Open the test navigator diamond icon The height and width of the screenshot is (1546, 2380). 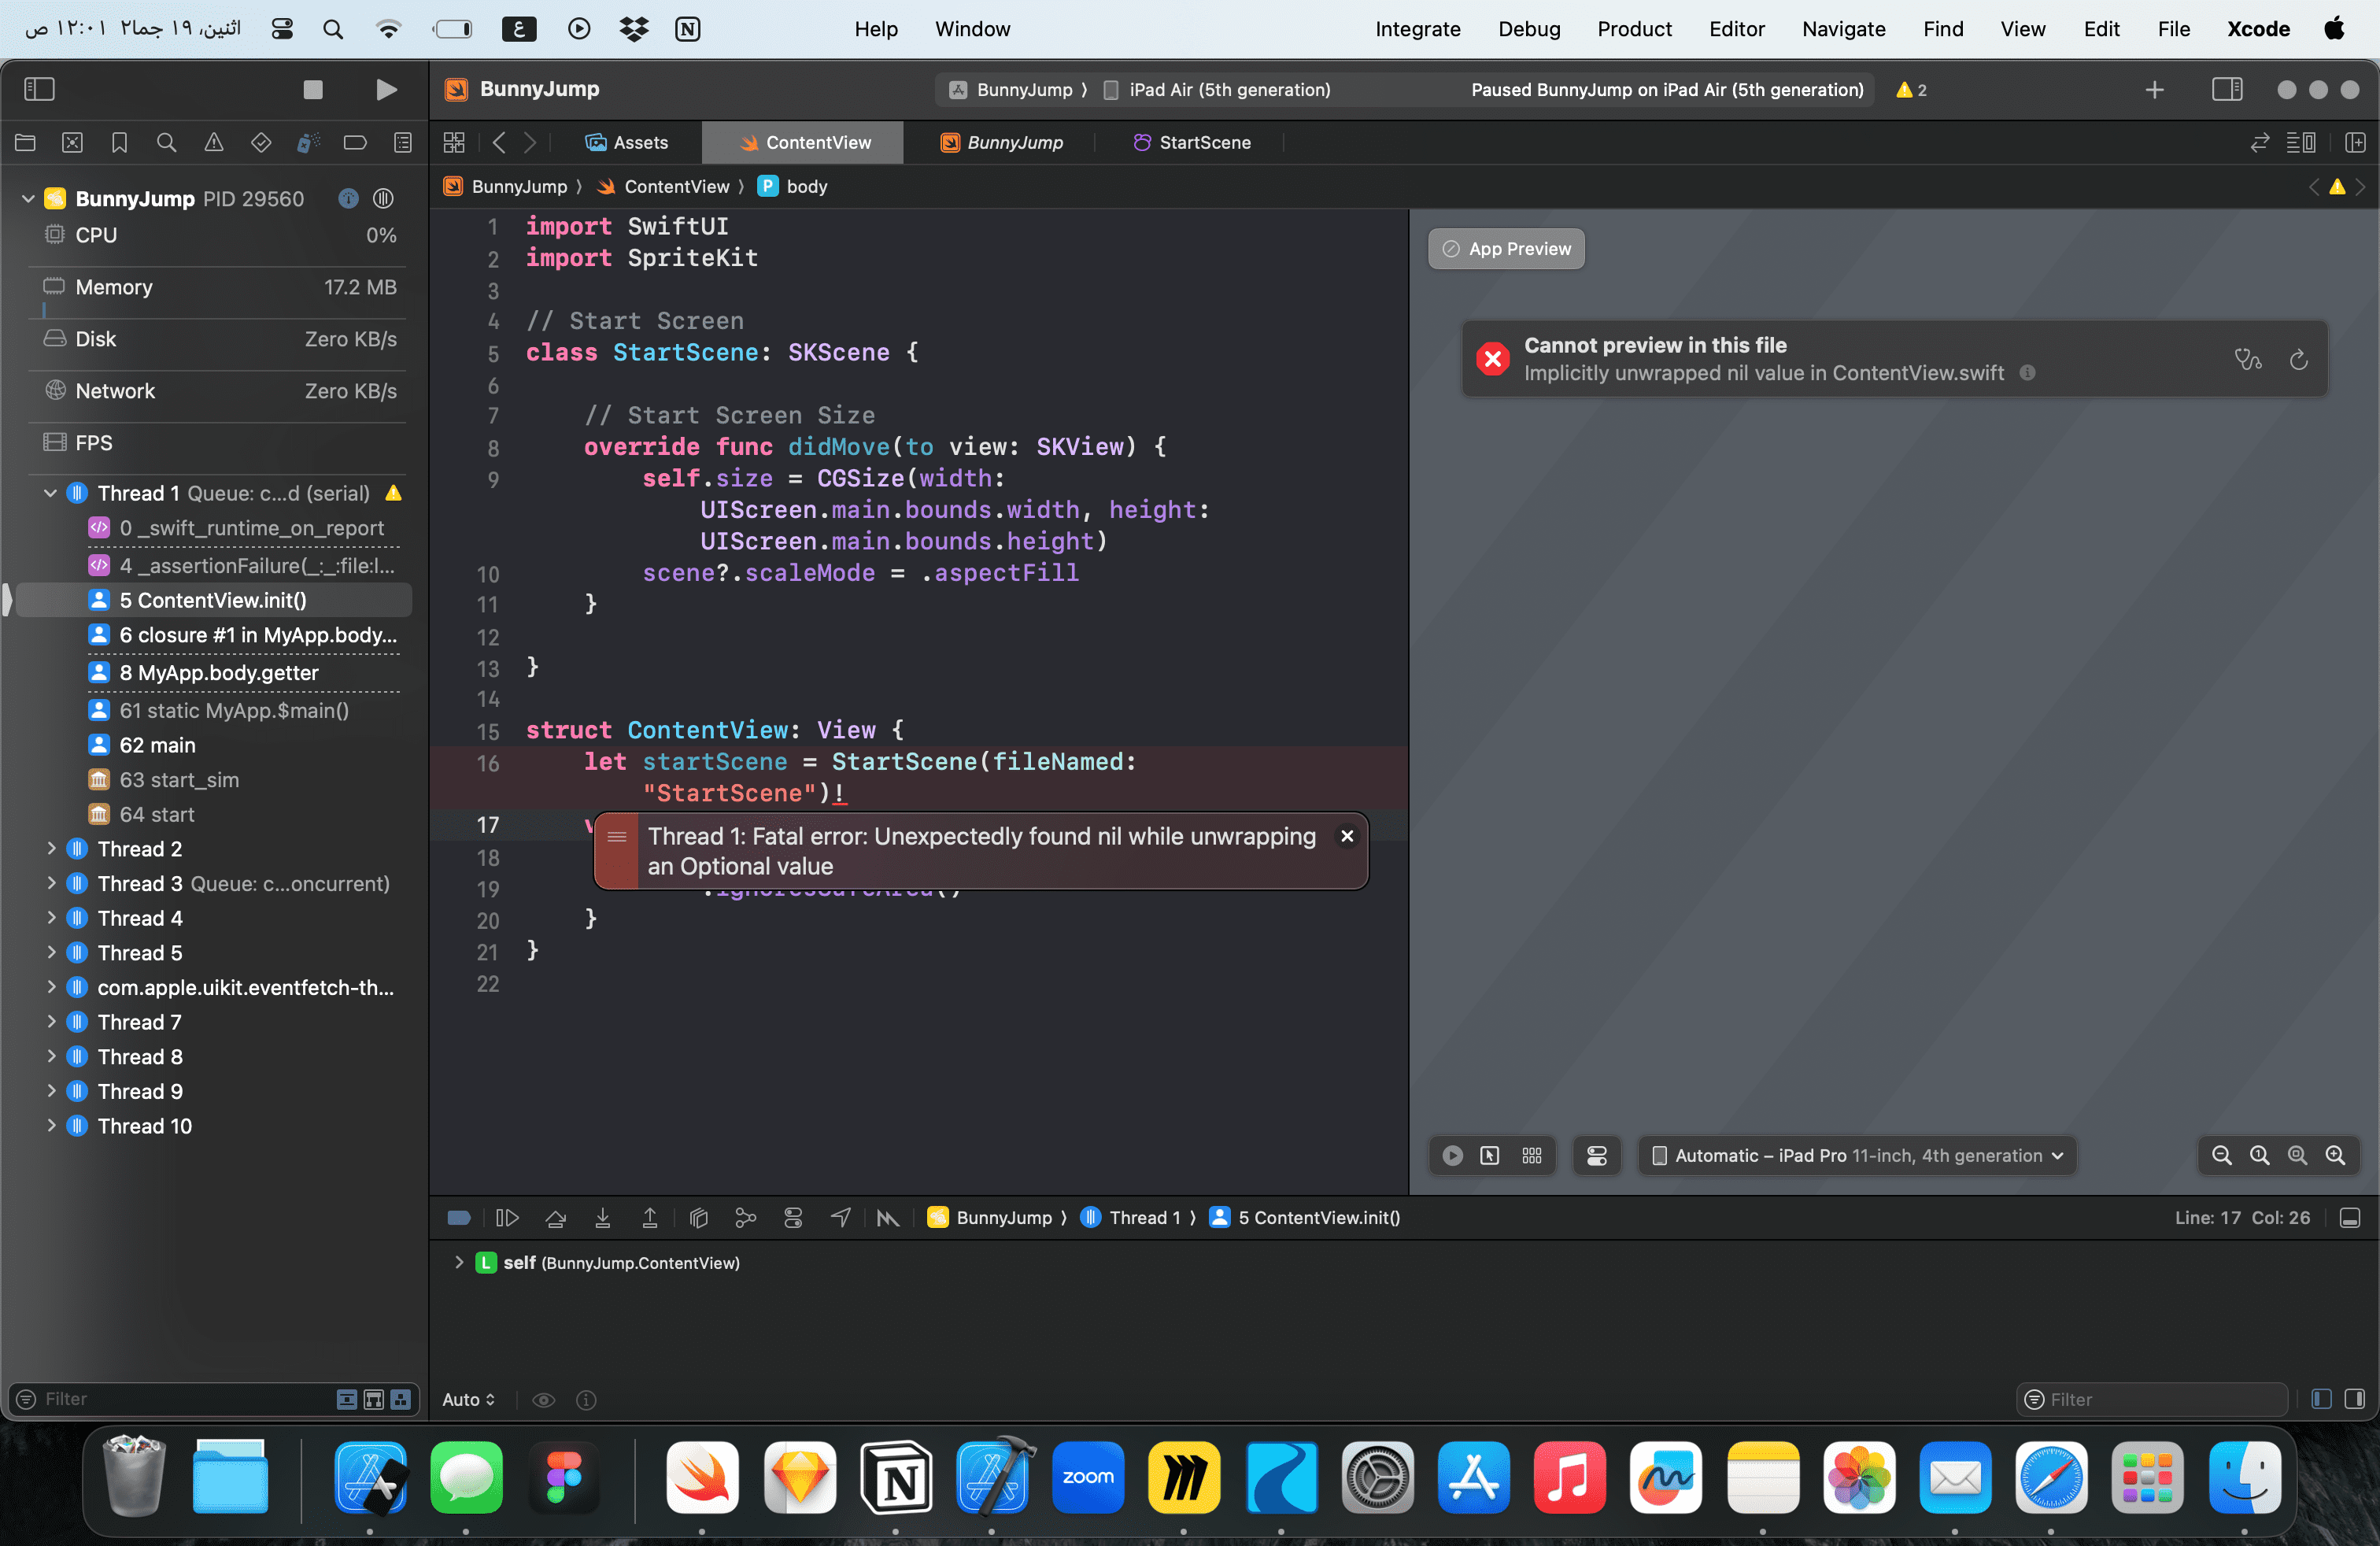[261, 142]
